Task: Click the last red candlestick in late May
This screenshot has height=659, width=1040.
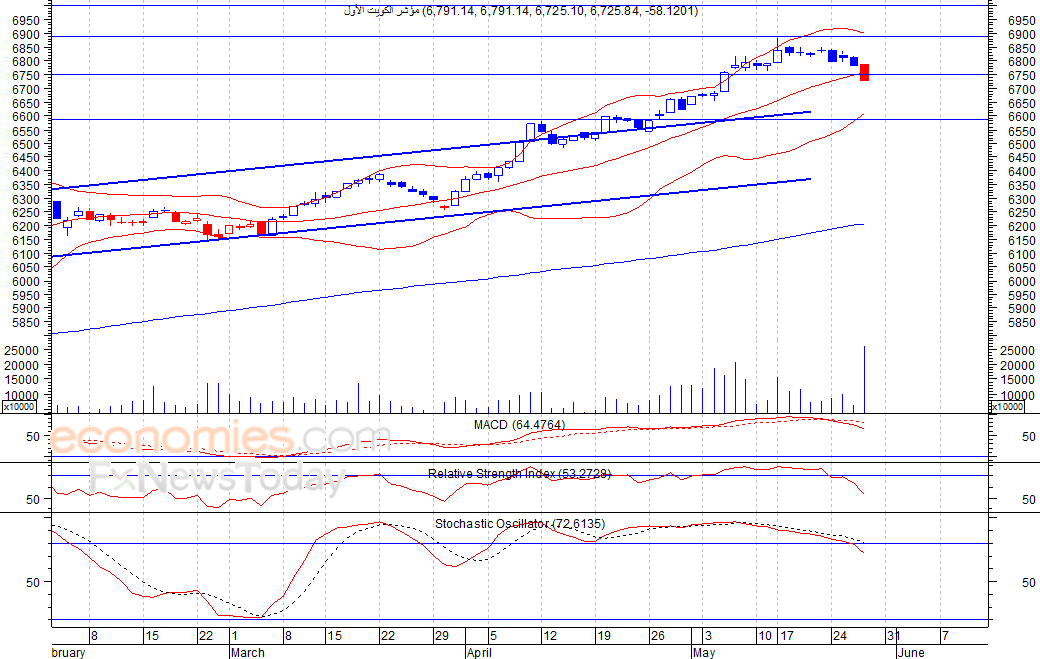Action: click(864, 72)
